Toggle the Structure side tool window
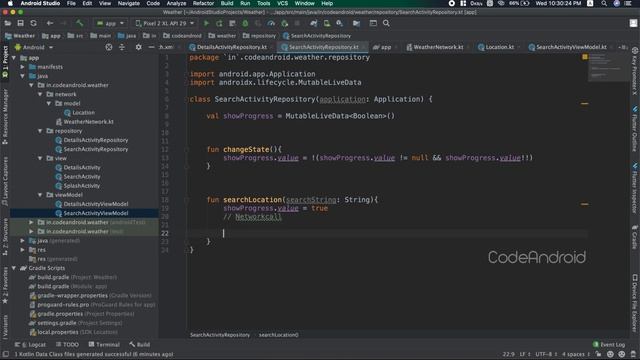640x360 pixels. pyautogui.click(x=5, y=237)
